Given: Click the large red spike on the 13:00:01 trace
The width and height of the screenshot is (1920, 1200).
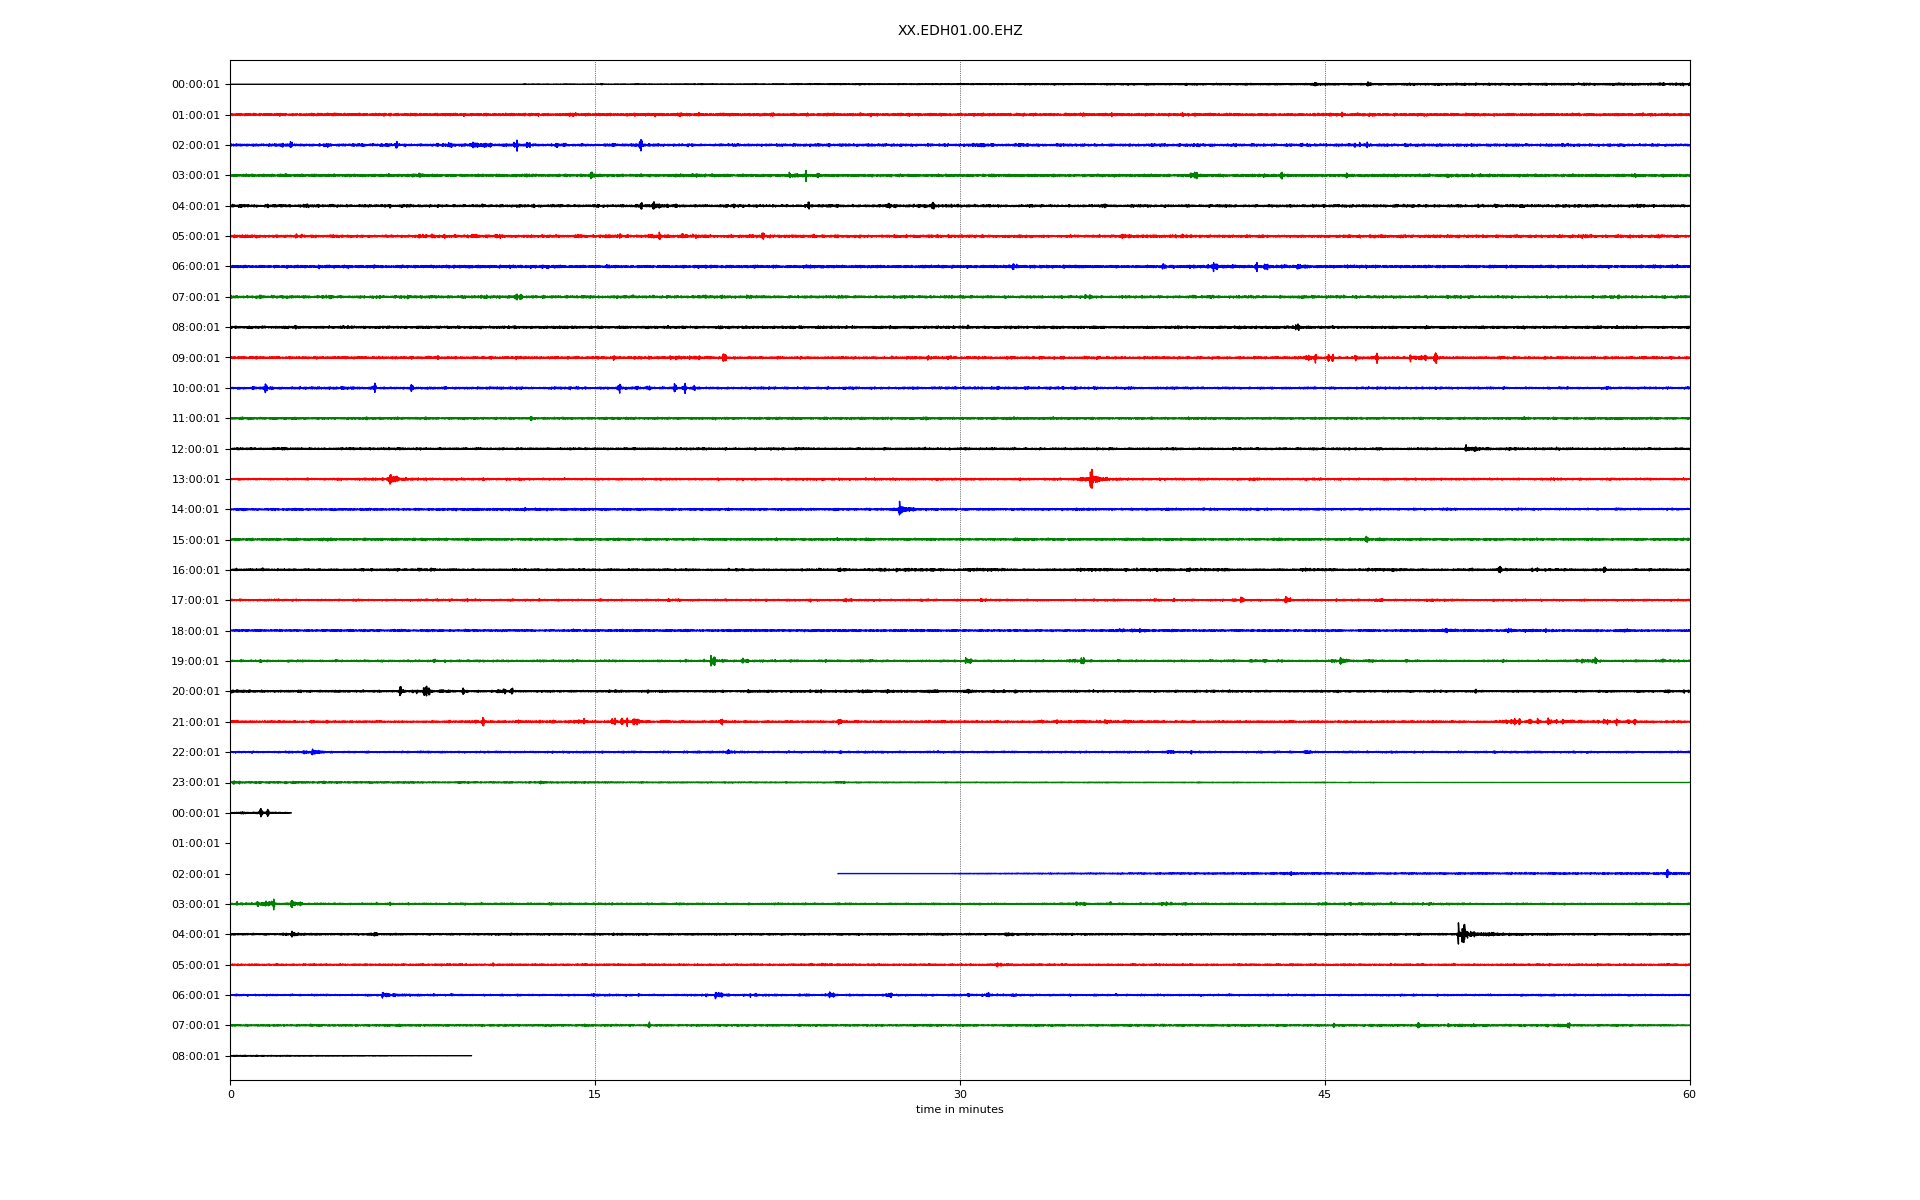Looking at the screenshot, I should pos(1091,479).
